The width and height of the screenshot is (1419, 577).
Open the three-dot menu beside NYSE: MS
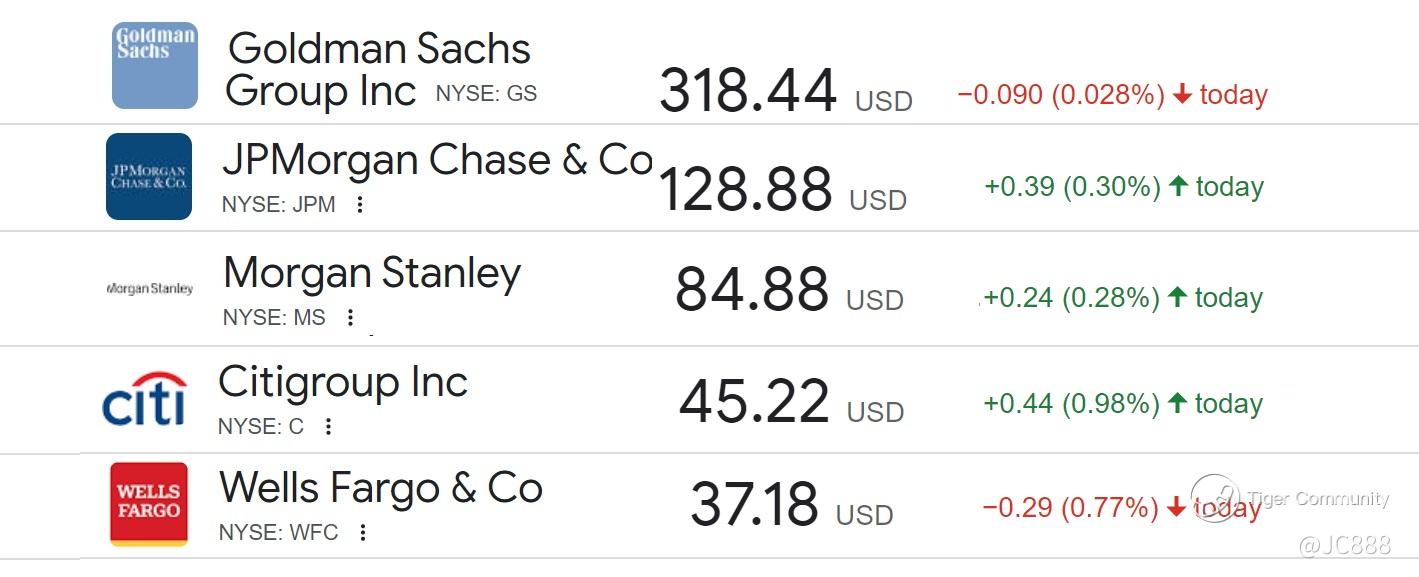click(x=350, y=318)
